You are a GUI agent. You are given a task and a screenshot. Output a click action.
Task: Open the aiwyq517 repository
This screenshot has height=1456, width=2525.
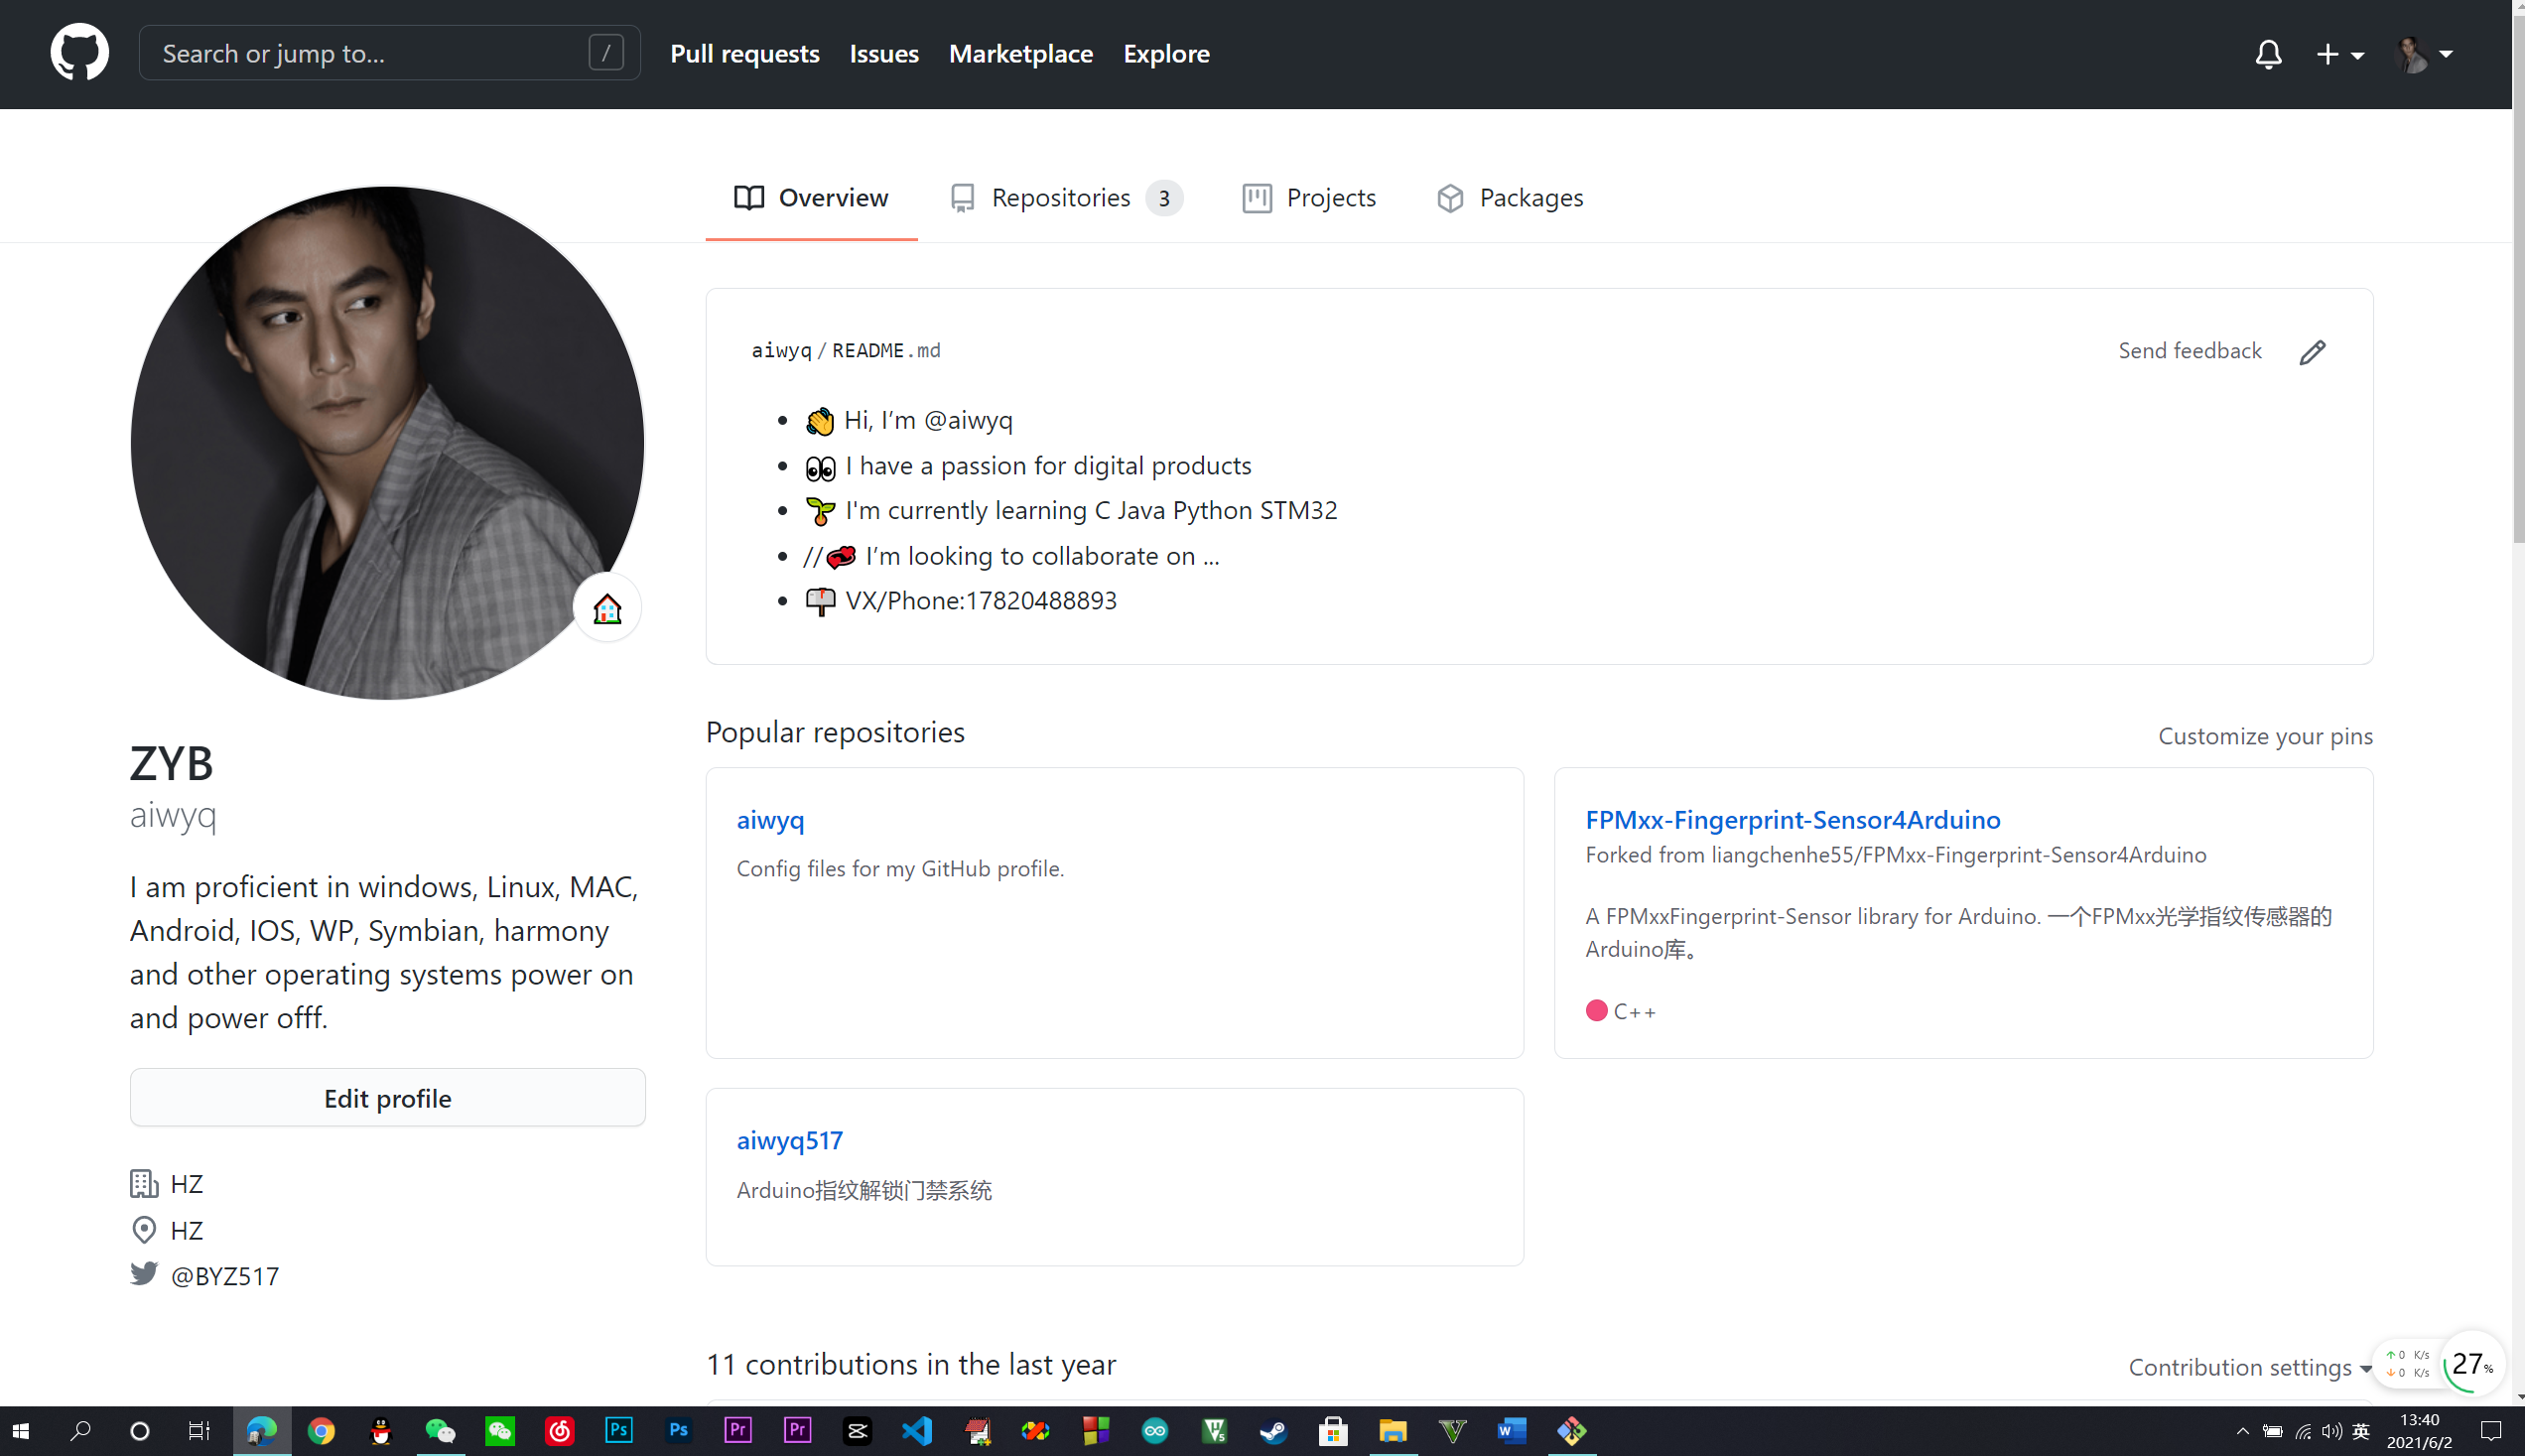pos(789,1140)
